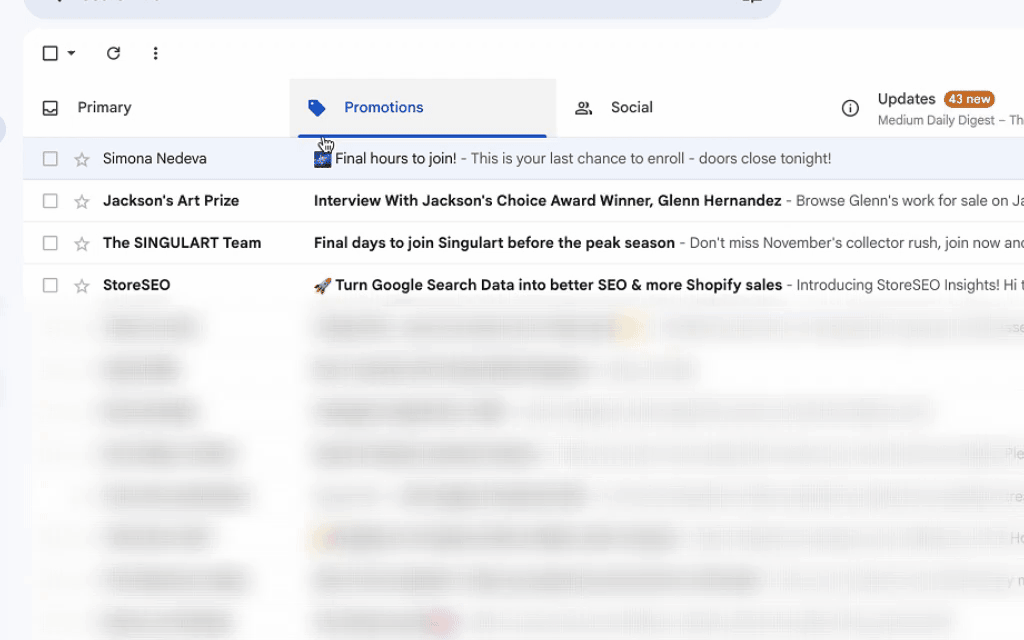Switch to the Social tab
Image resolution: width=1024 pixels, height=640 pixels.
[631, 107]
